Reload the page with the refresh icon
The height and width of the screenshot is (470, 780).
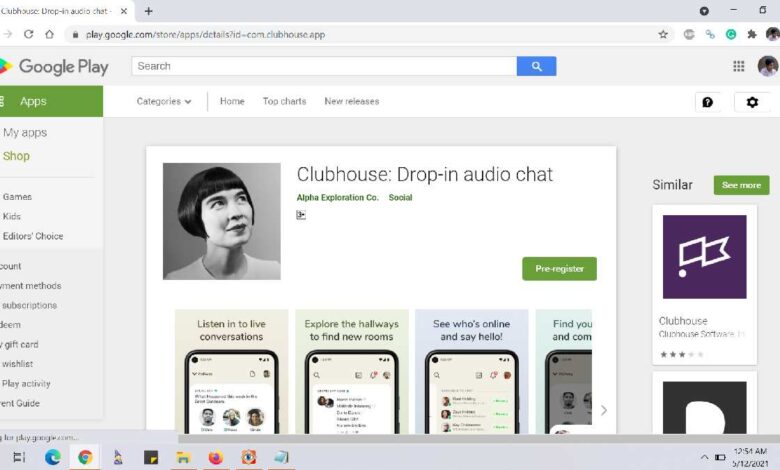[x=28, y=34]
